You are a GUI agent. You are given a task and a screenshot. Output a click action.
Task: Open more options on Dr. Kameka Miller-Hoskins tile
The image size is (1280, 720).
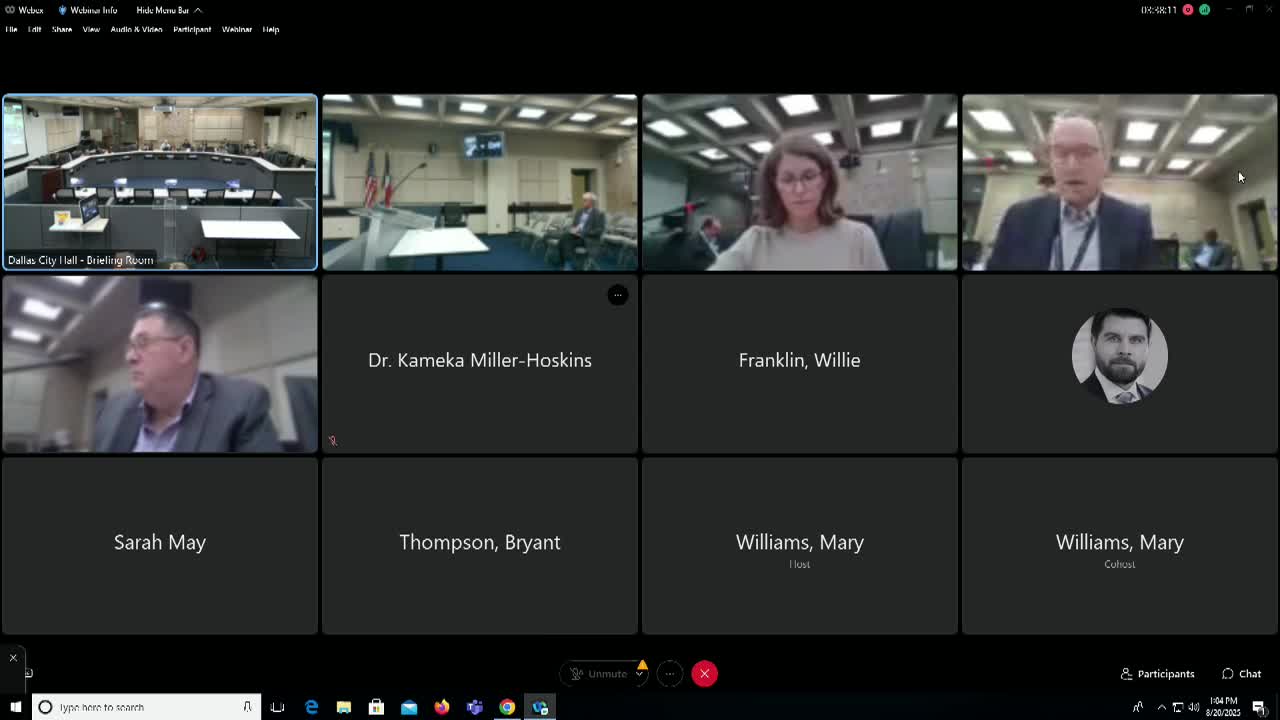pyautogui.click(x=618, y=295)
